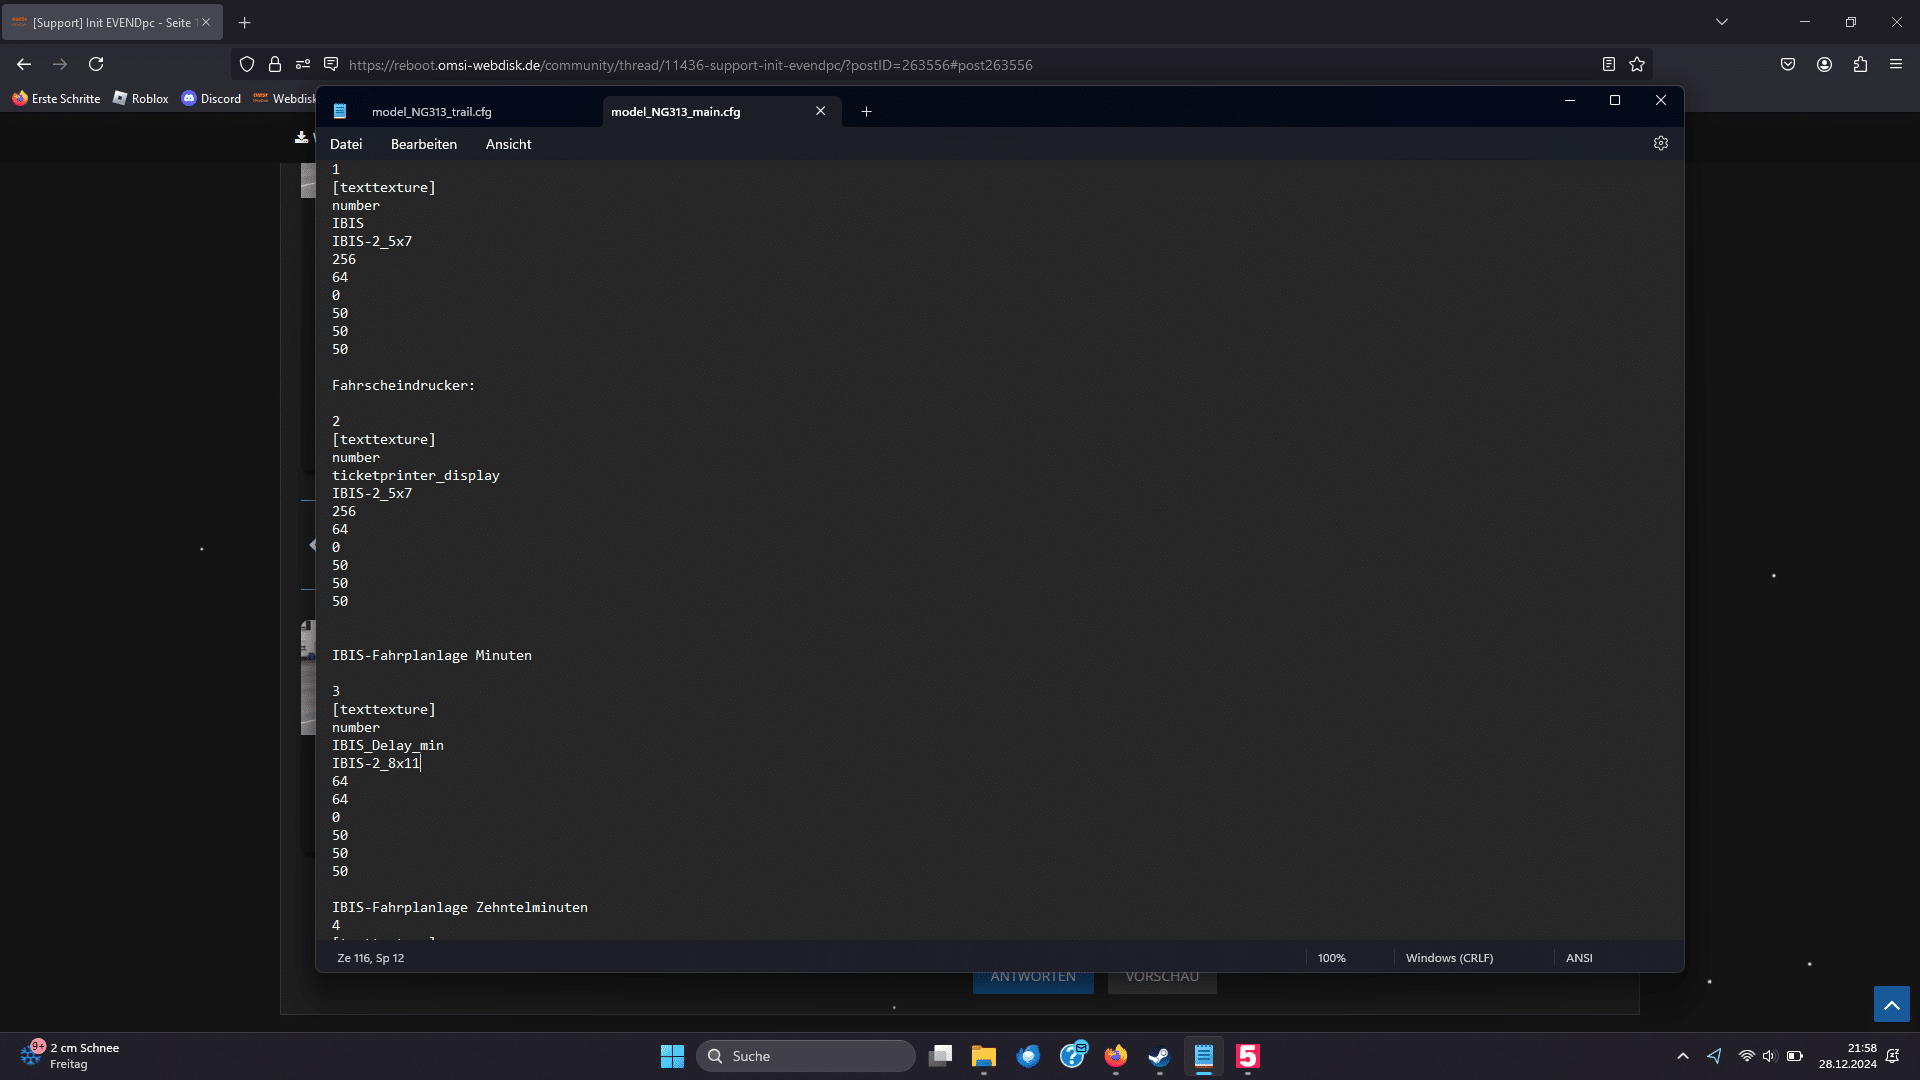Open Firefox extensions puzzle icon
The width and height of the screenshot is (1920, 1080).
pyautogui.click(x=1860, y=65)
